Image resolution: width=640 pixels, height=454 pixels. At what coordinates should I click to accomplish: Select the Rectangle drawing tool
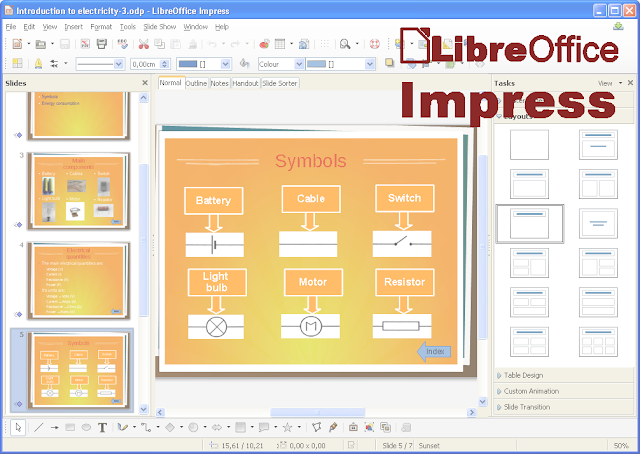click(70, 427)
